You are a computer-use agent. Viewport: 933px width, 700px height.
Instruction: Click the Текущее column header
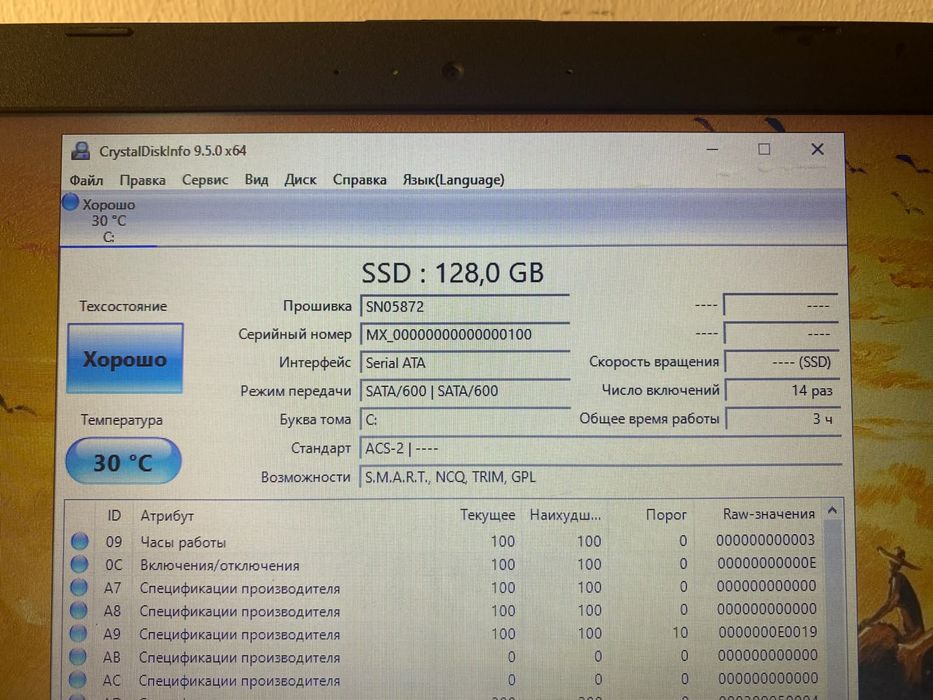[487, 515]
